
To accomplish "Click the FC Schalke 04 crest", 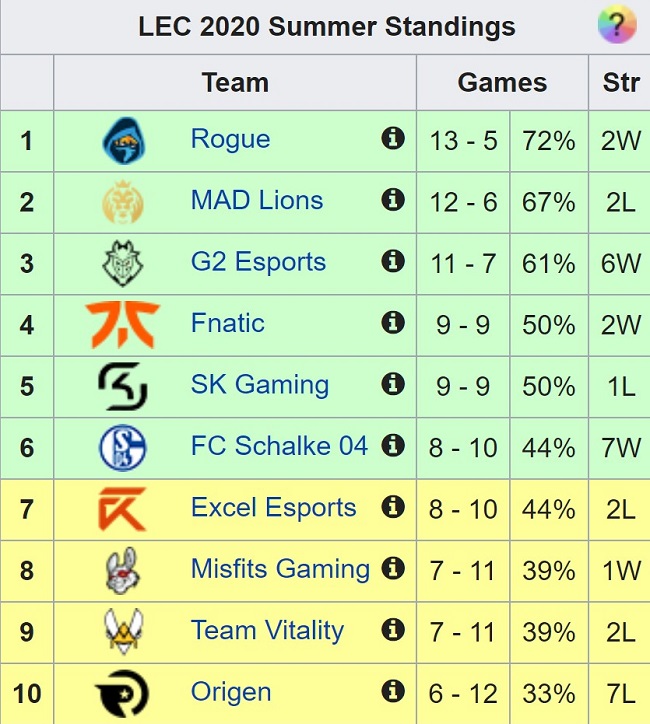I will click(x=123, y=448).
